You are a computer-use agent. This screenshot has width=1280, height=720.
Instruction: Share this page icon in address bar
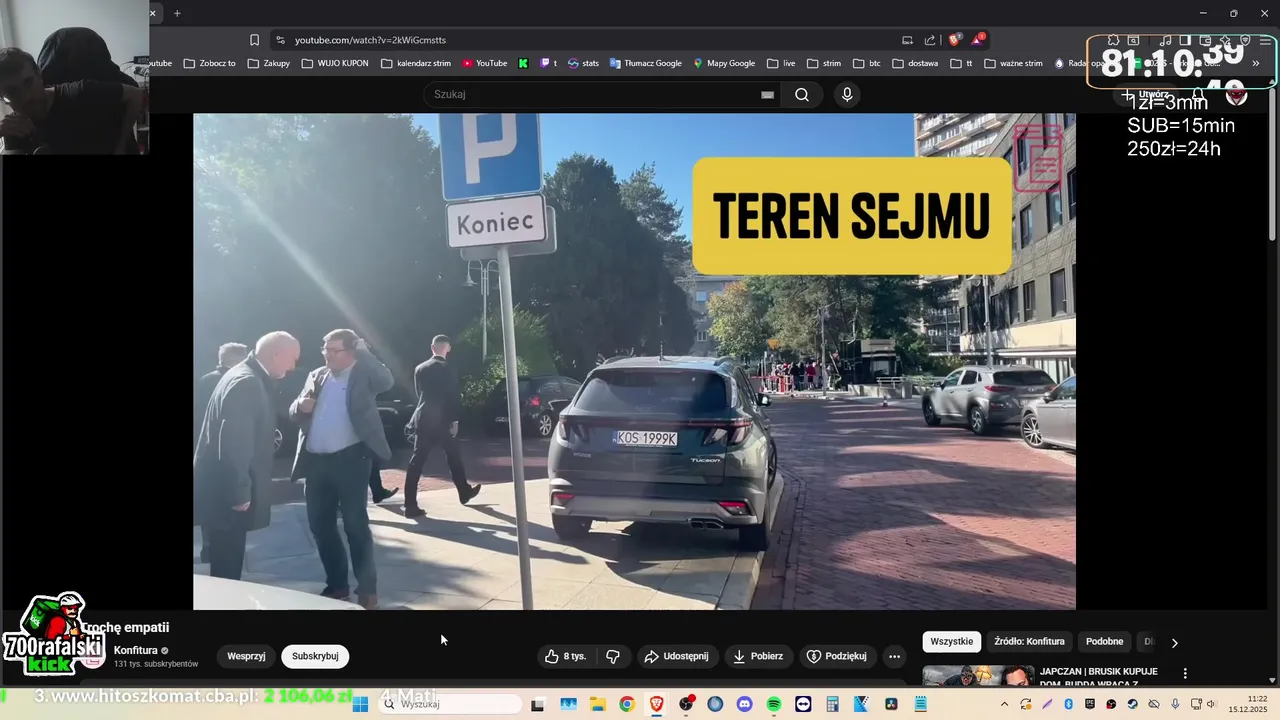tap(930, 40)
